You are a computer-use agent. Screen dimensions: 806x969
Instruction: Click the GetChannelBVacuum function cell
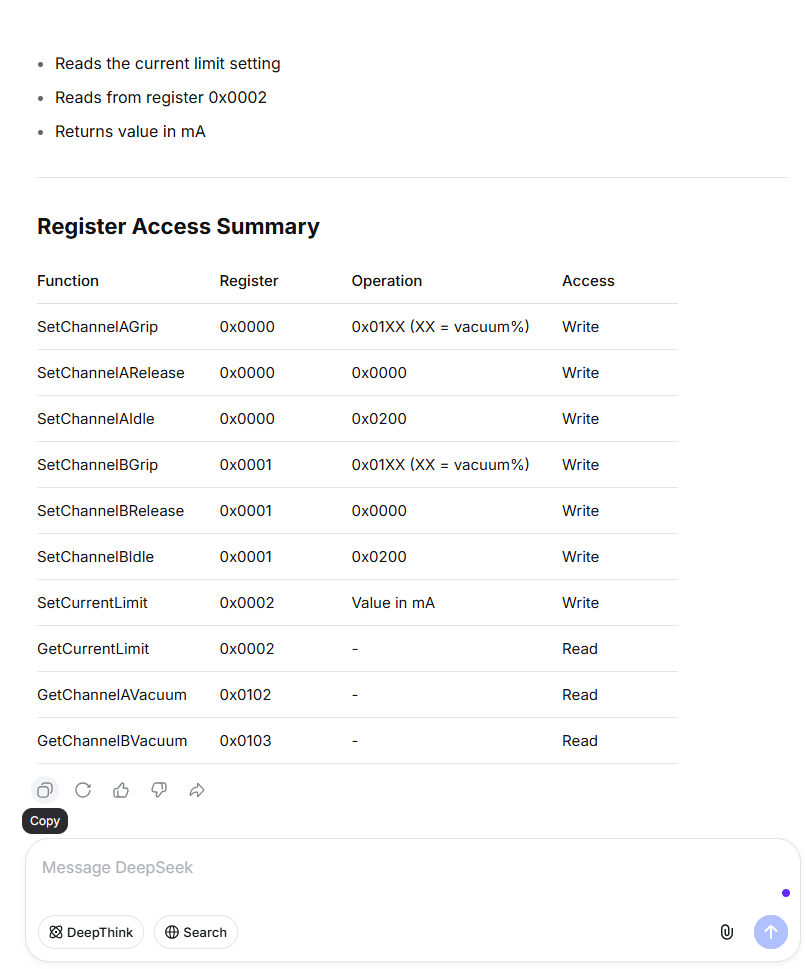(x=112, y=740)
